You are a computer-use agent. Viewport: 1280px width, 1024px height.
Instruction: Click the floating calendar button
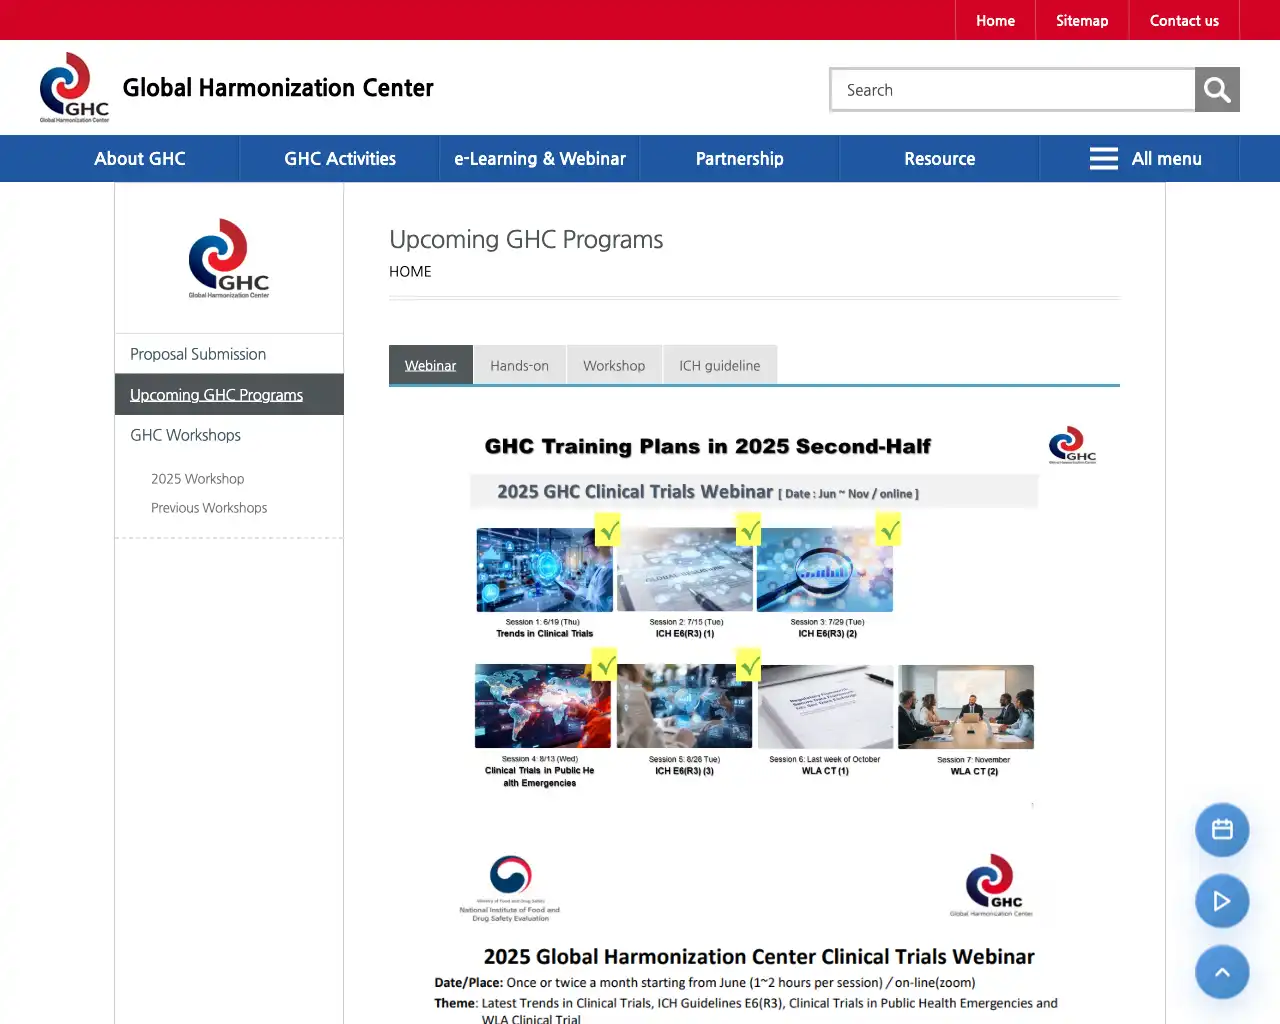click(x=1222, y=830)
